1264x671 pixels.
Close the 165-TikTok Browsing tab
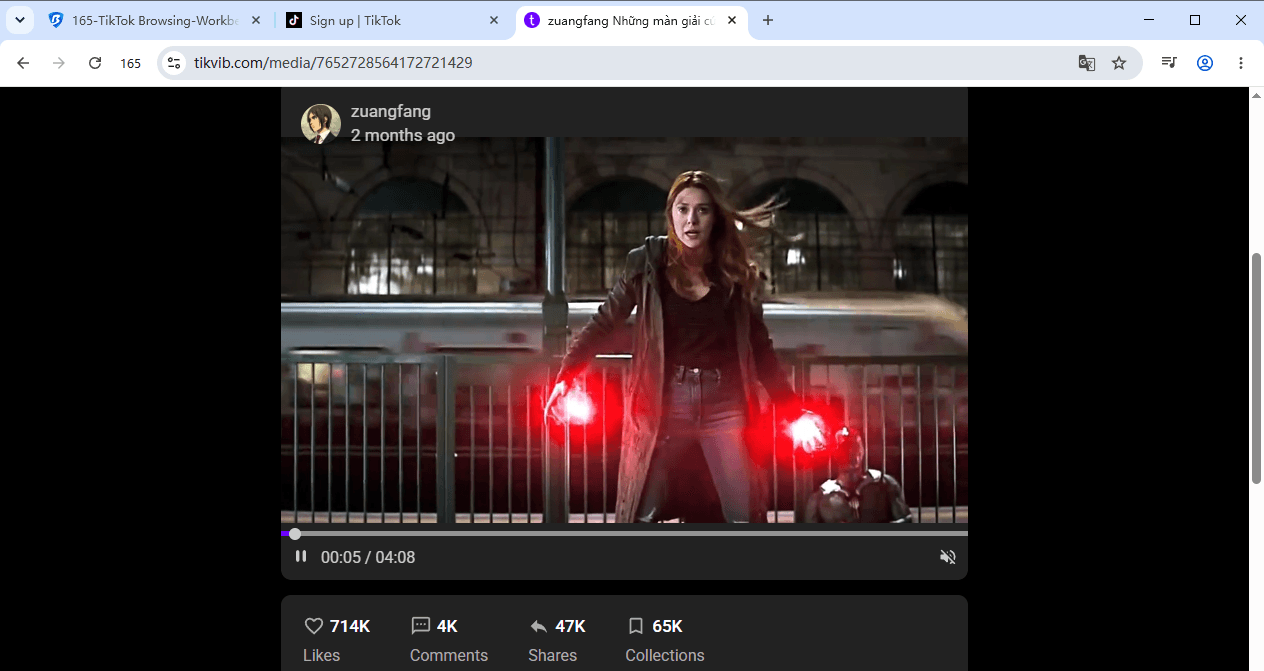coord(255,20)
